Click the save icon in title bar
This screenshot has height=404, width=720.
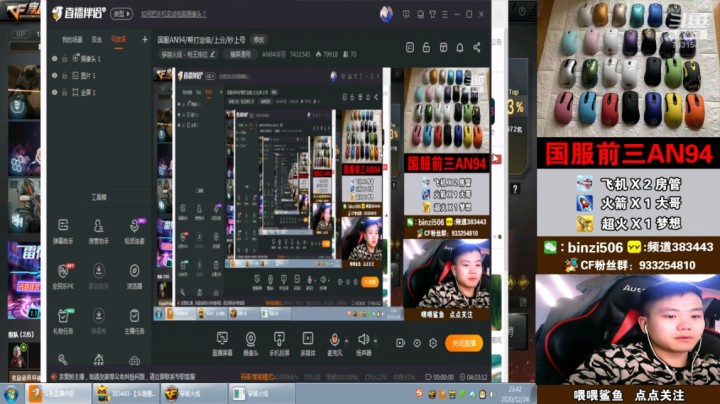pos(420,15)
